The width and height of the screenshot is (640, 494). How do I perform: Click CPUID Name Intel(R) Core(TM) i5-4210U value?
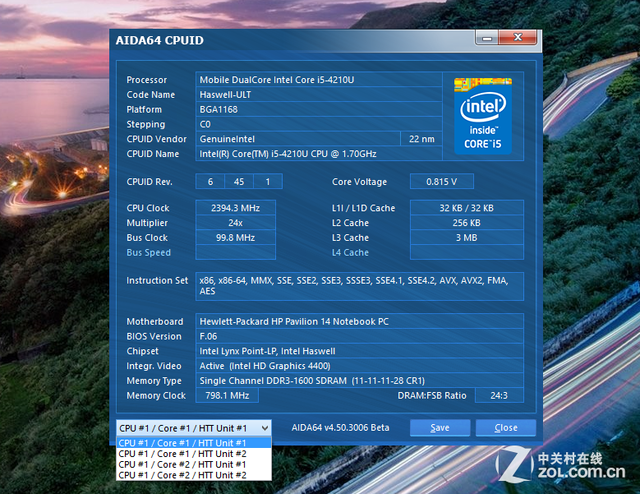(x=319, y=154)
